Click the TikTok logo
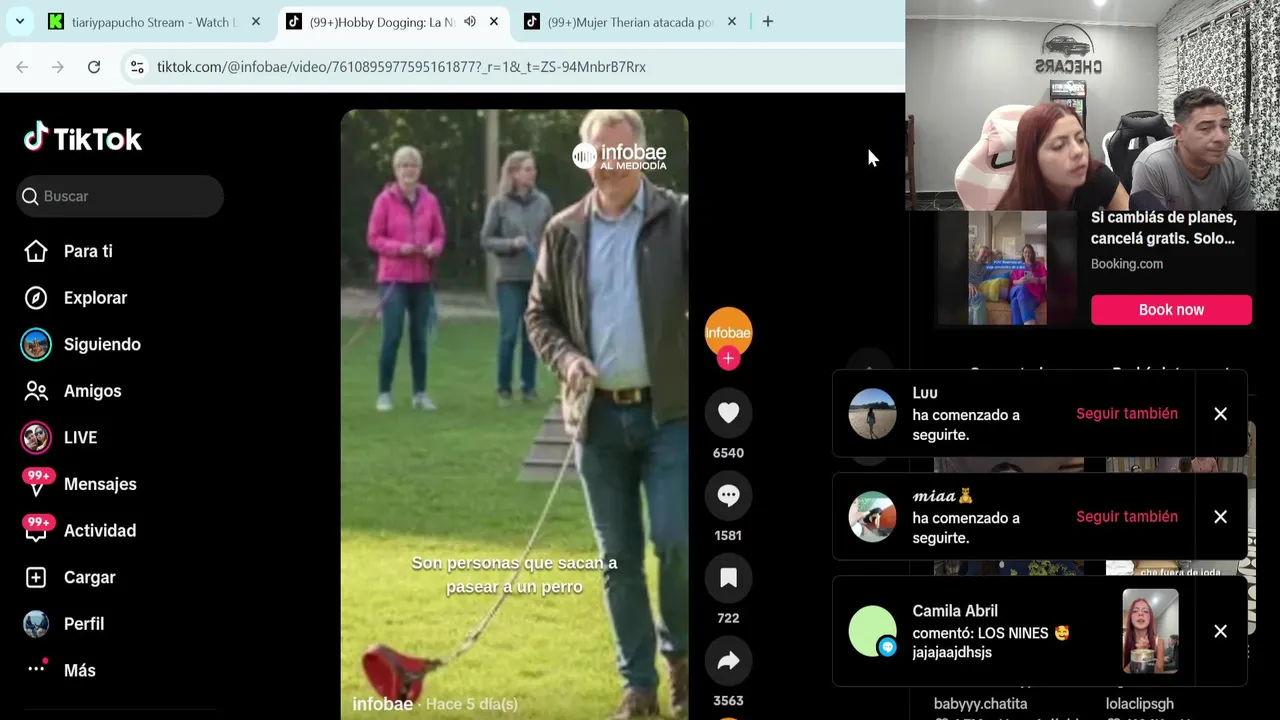This screenshot has height=720, width=1280. (83, 138)
